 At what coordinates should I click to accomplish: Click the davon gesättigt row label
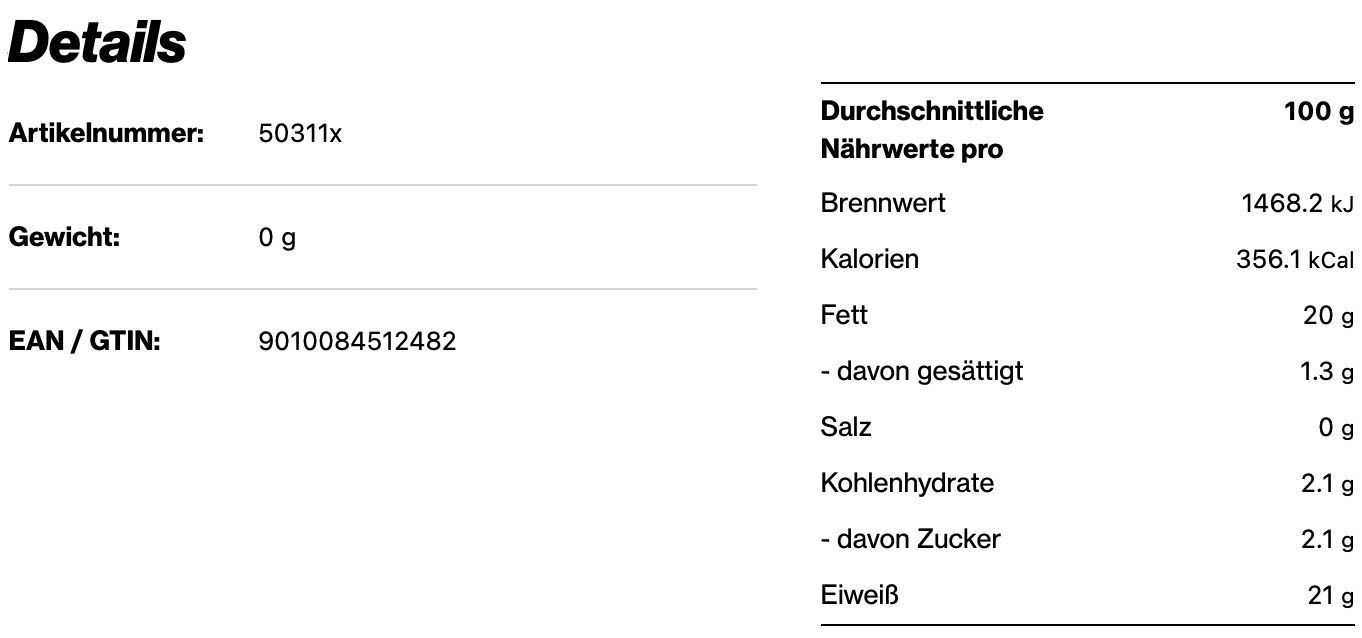pyautogui.click(x=921, y=372)
